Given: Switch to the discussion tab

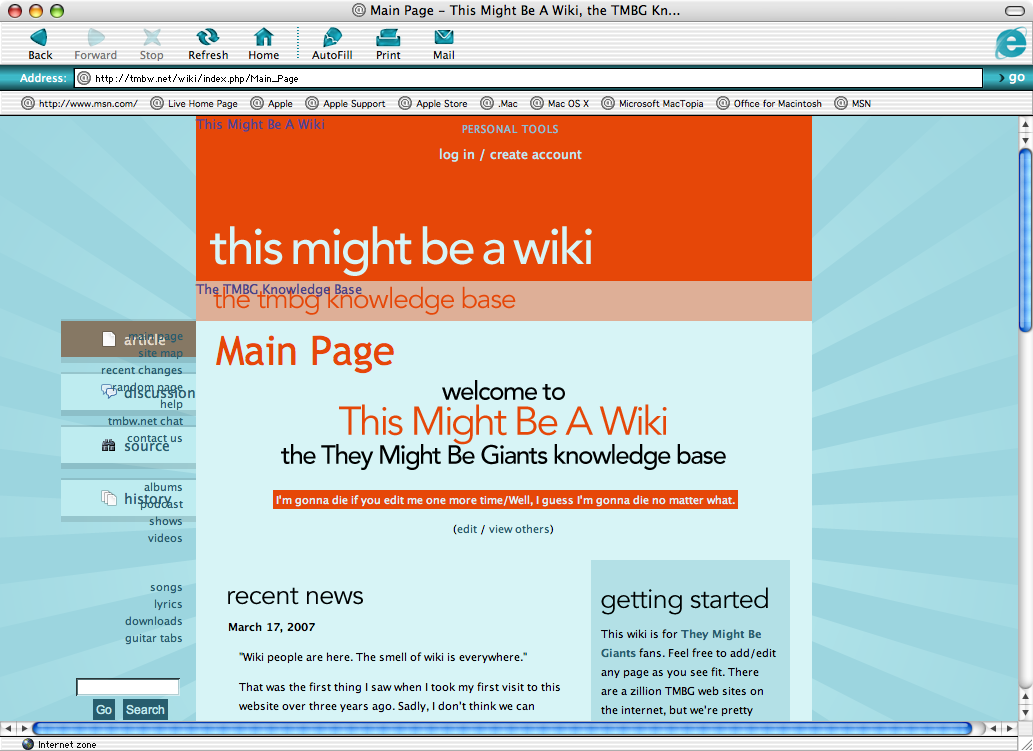Looking at the screenshot, I should coord(128,393).
